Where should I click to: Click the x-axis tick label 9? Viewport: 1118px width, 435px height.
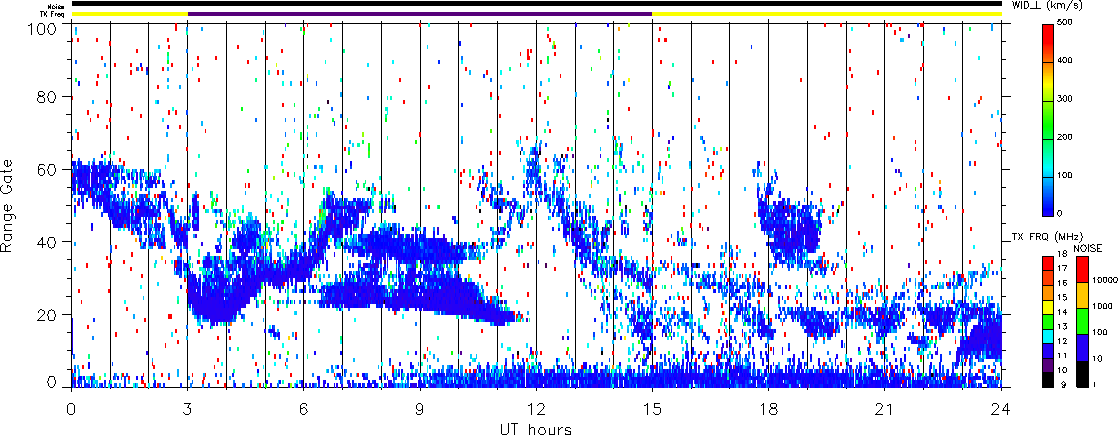tap(420, 409)
